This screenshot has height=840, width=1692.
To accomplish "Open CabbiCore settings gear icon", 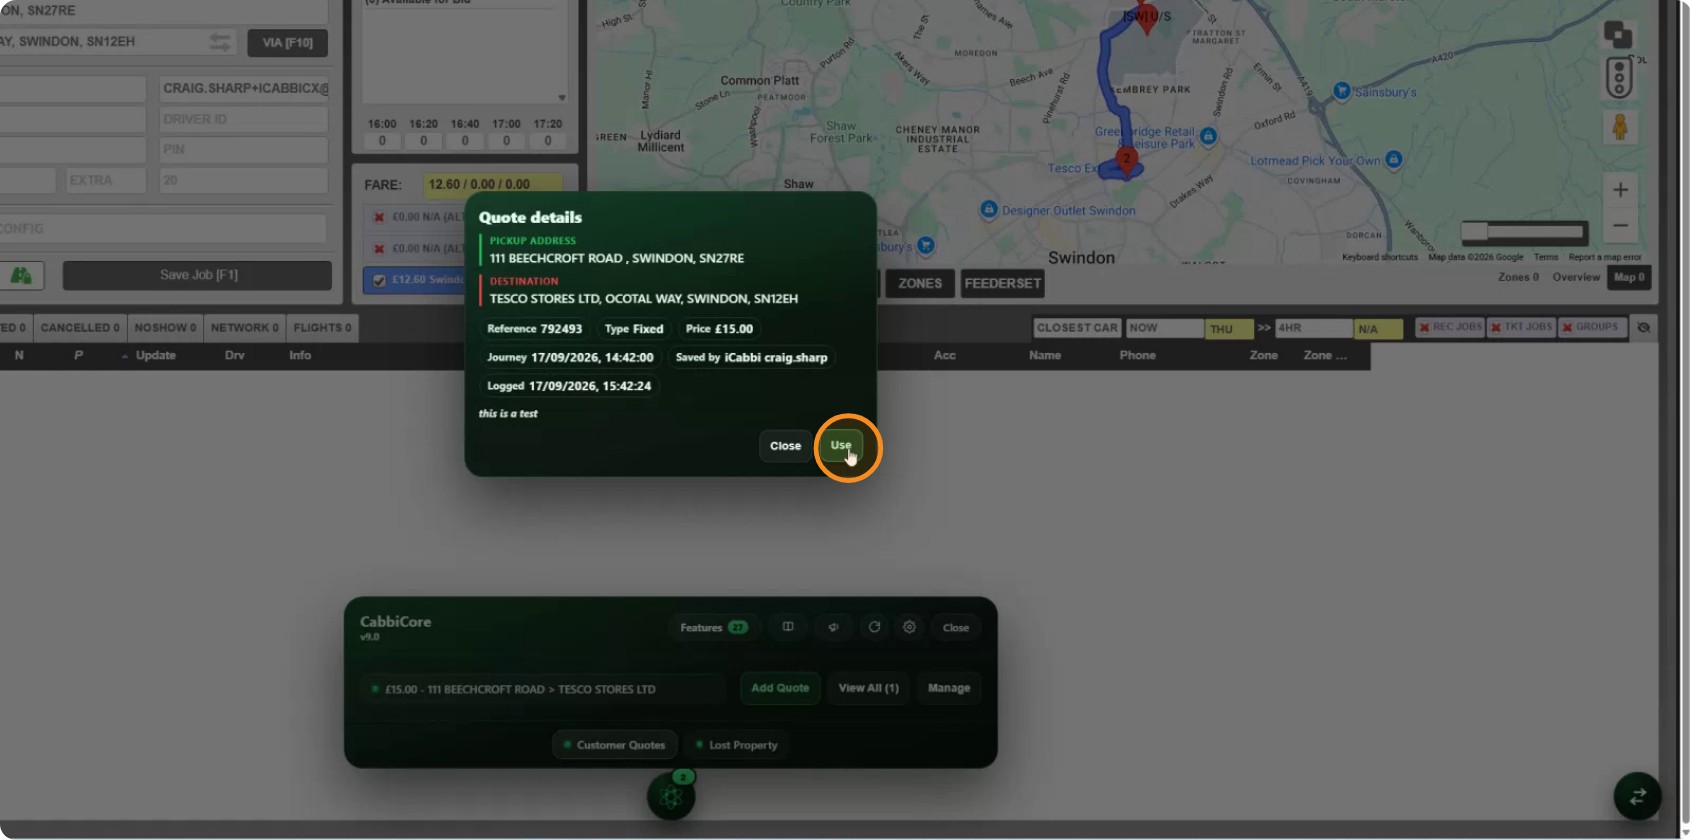I will [x=909, y=627].
